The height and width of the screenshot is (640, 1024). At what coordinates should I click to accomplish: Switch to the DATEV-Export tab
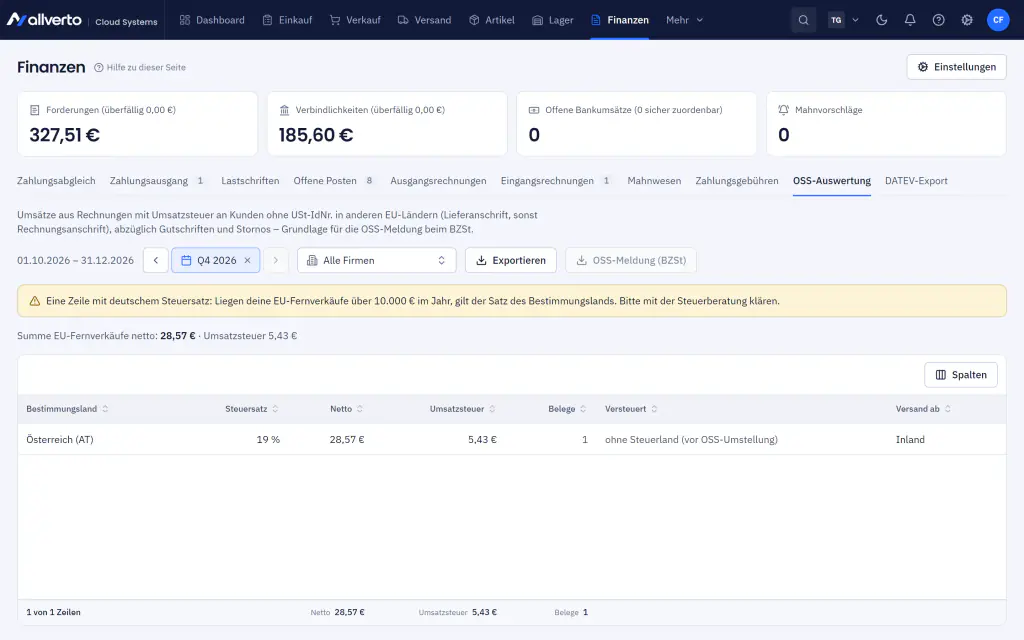pyautogui.click(x=916, y=181)
